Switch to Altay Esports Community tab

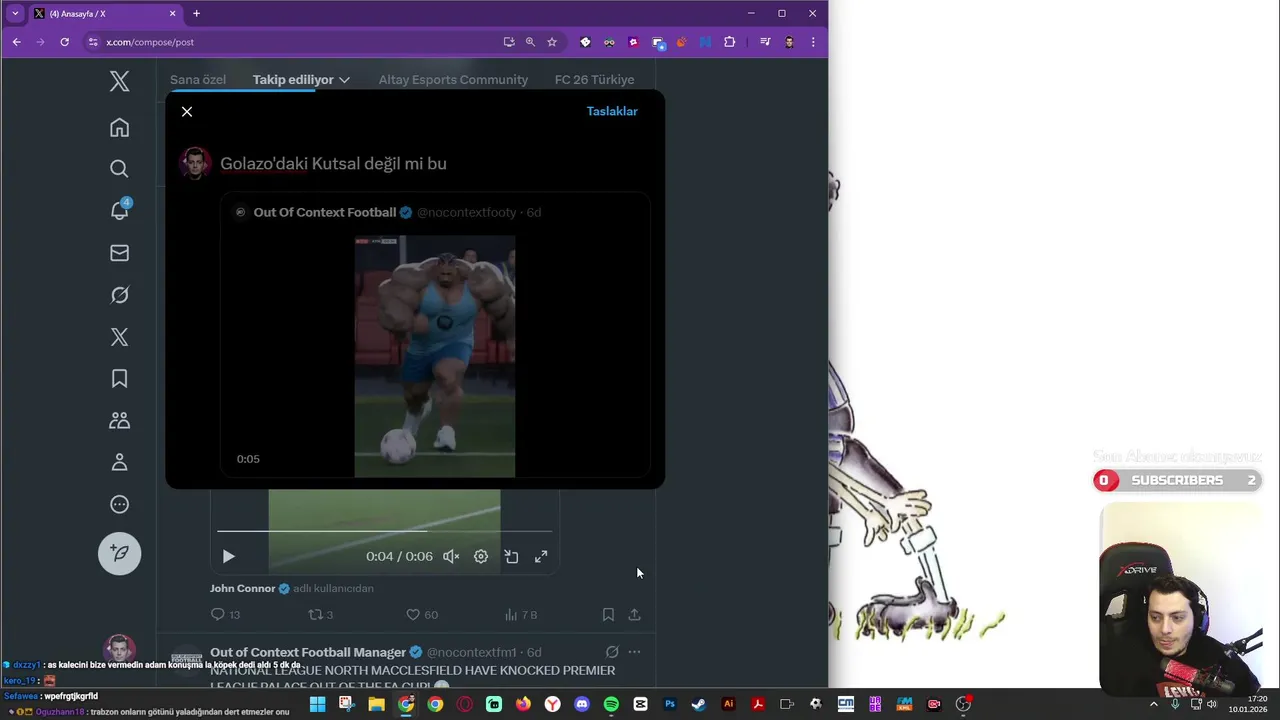click(x=453, y=80)
